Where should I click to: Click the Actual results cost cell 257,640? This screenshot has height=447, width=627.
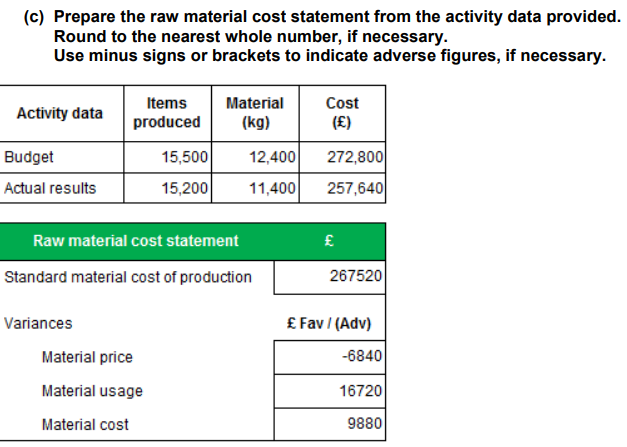coord(342,188)
